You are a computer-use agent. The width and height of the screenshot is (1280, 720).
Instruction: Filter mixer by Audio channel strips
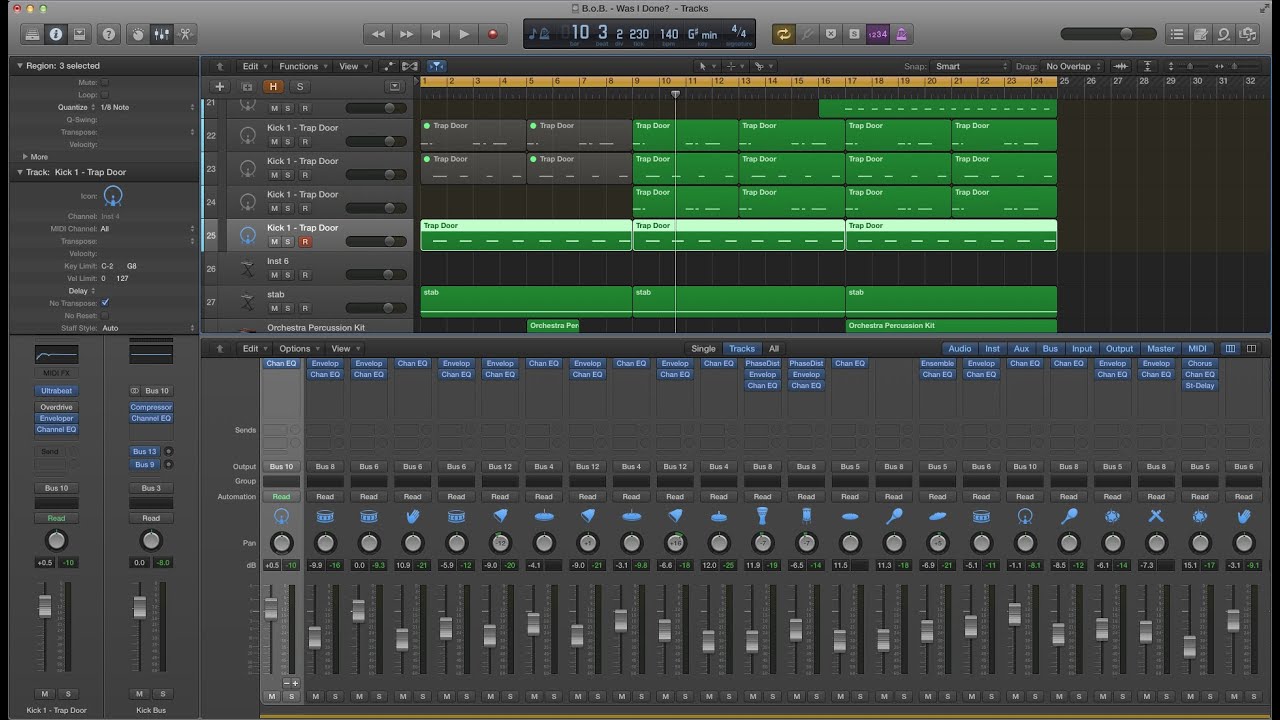tap(959, 349)
